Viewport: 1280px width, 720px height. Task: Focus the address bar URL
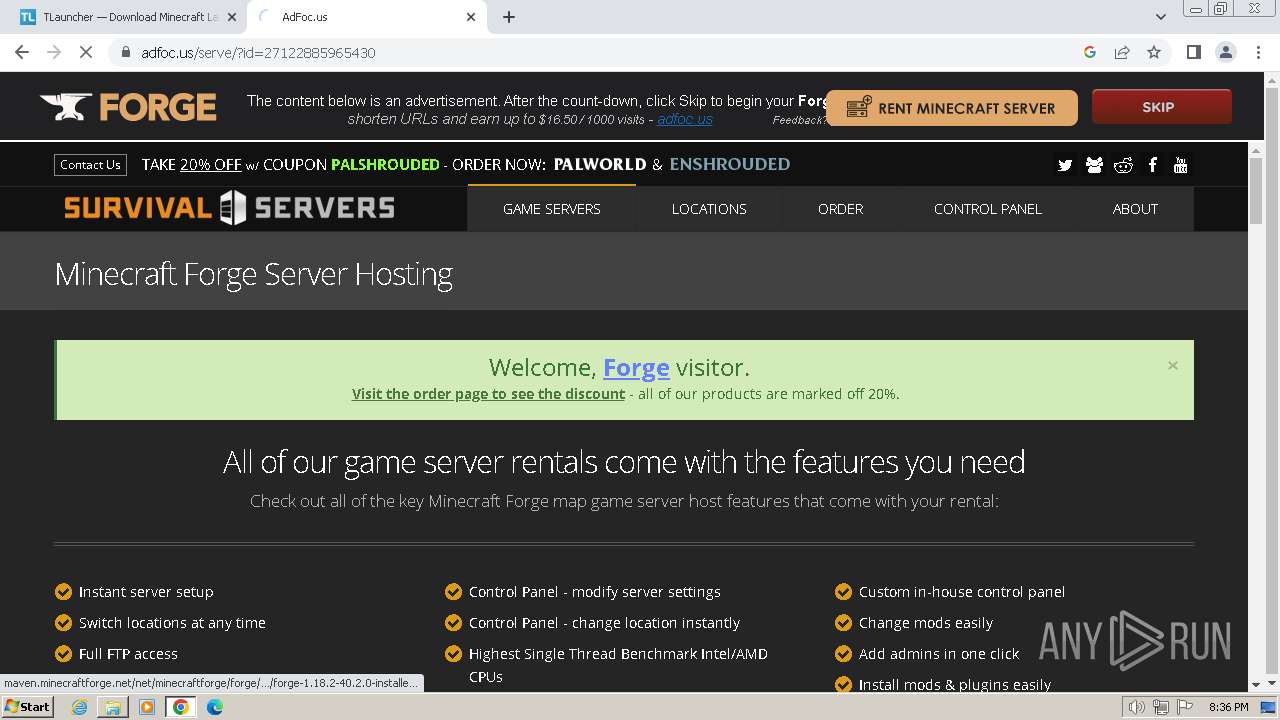click(258, 52)
